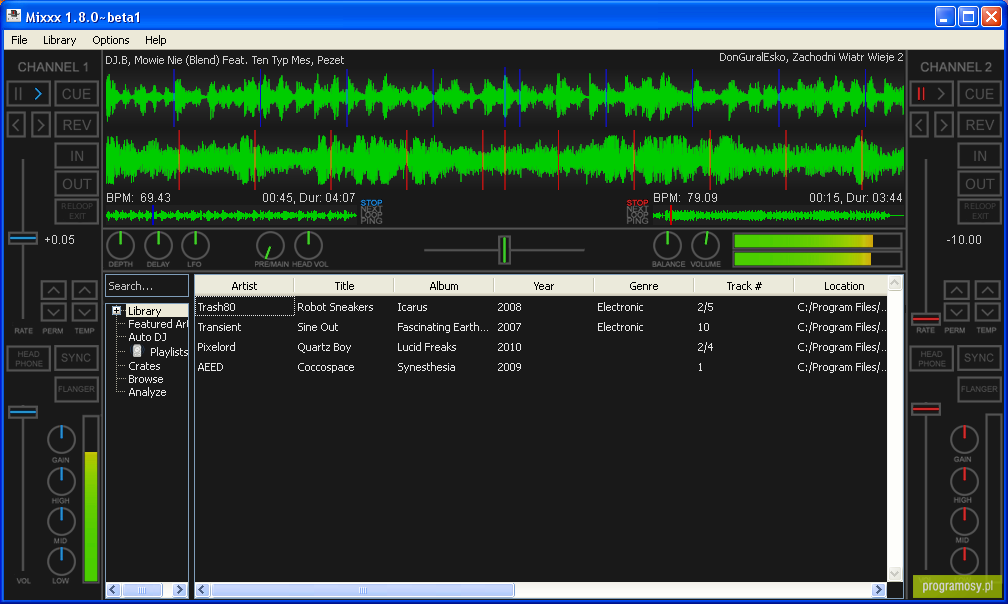Click Channel 2 TEMP pitch down arrow
Screen dimensions: 1008x604
click(987, 312)
